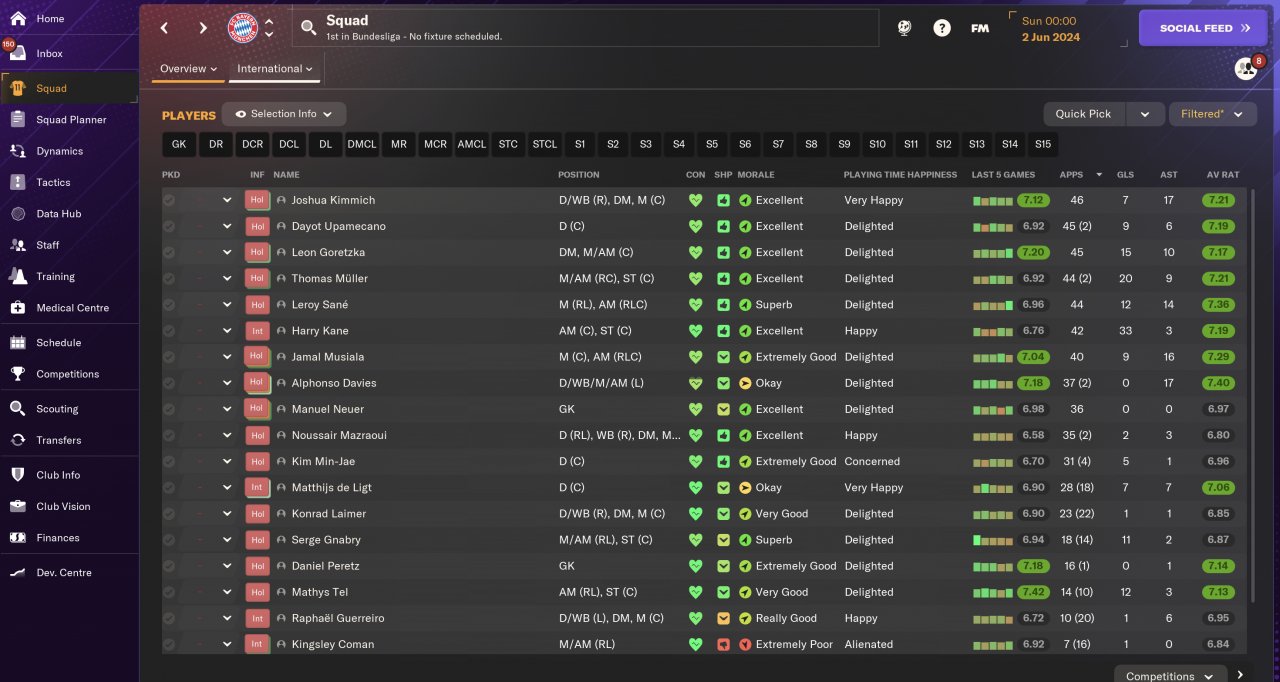Toggle pick checkbox for Kingsley Coman

pyautogui.click(x=169, y=644)
